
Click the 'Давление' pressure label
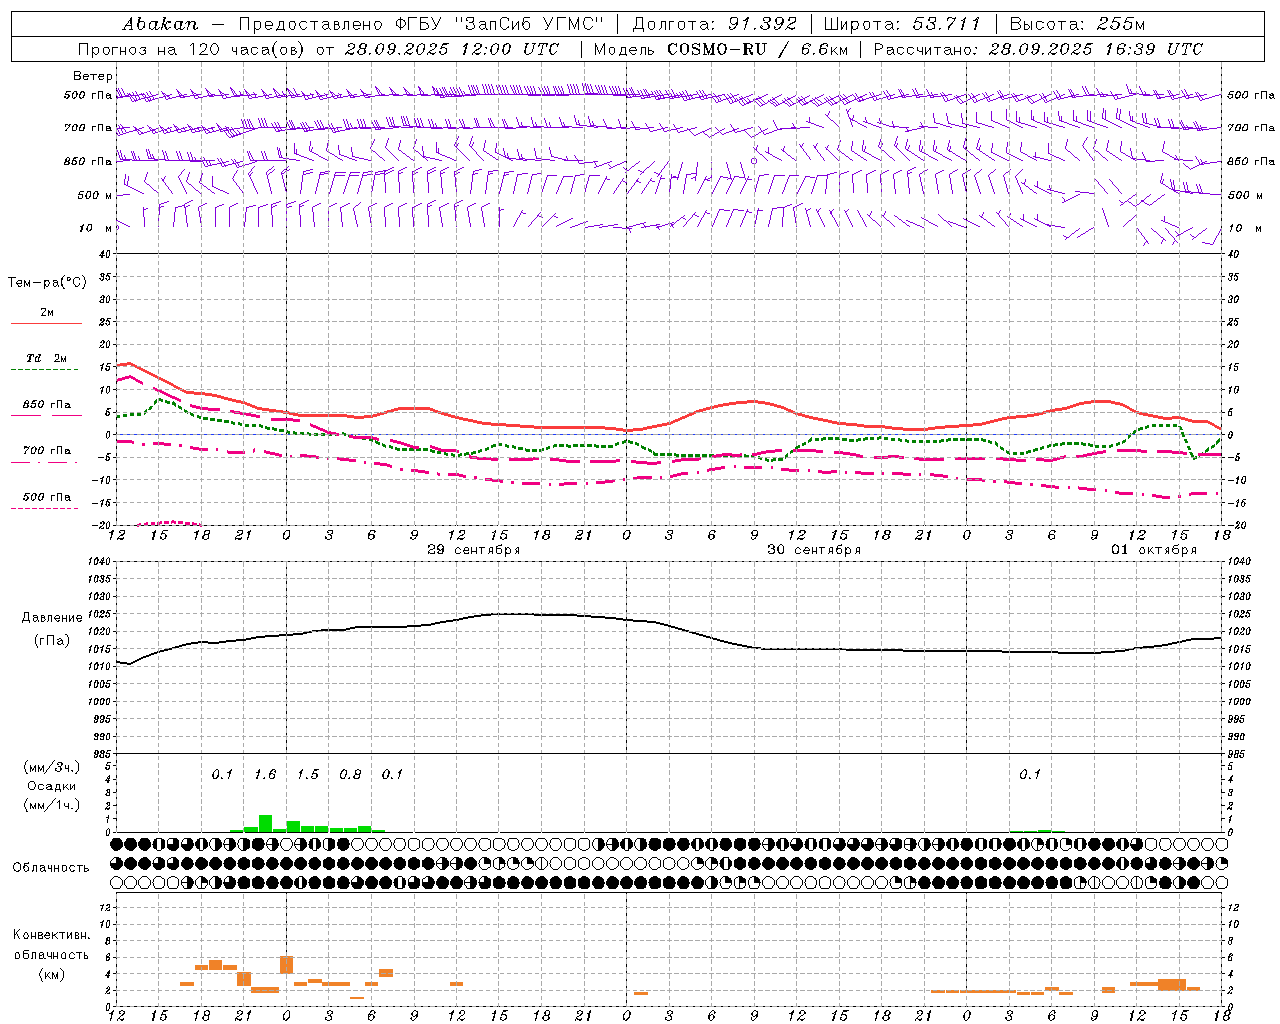coord(52,618)
